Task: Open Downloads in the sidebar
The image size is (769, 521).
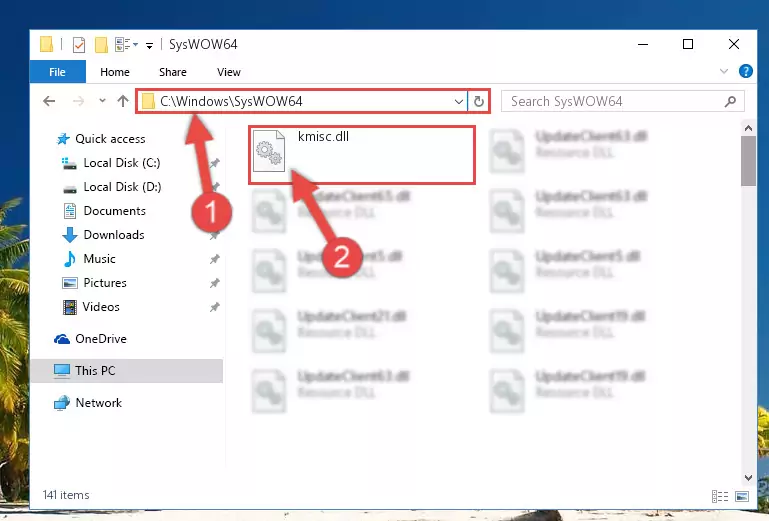Action: pyautogui.click(x=114, y=235)
